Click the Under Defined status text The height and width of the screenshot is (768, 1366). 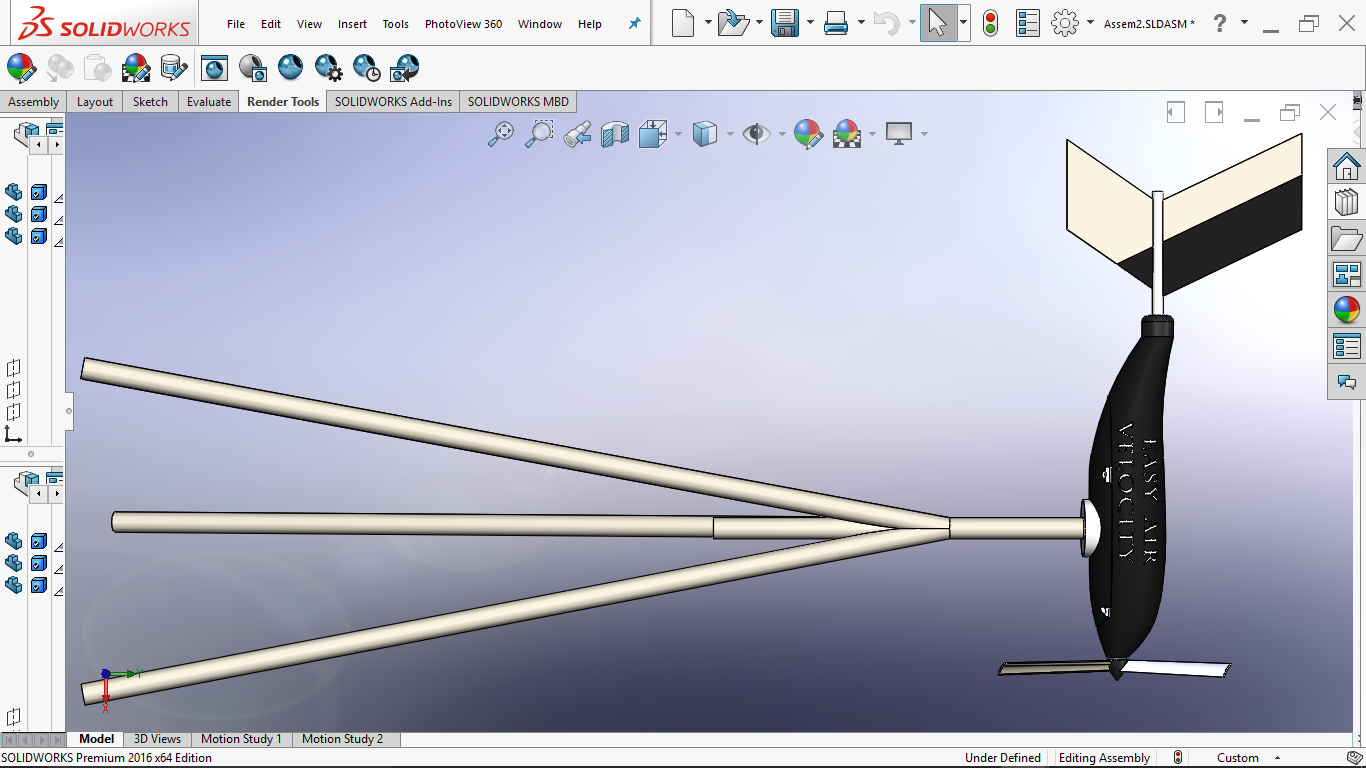point(1003,758)
